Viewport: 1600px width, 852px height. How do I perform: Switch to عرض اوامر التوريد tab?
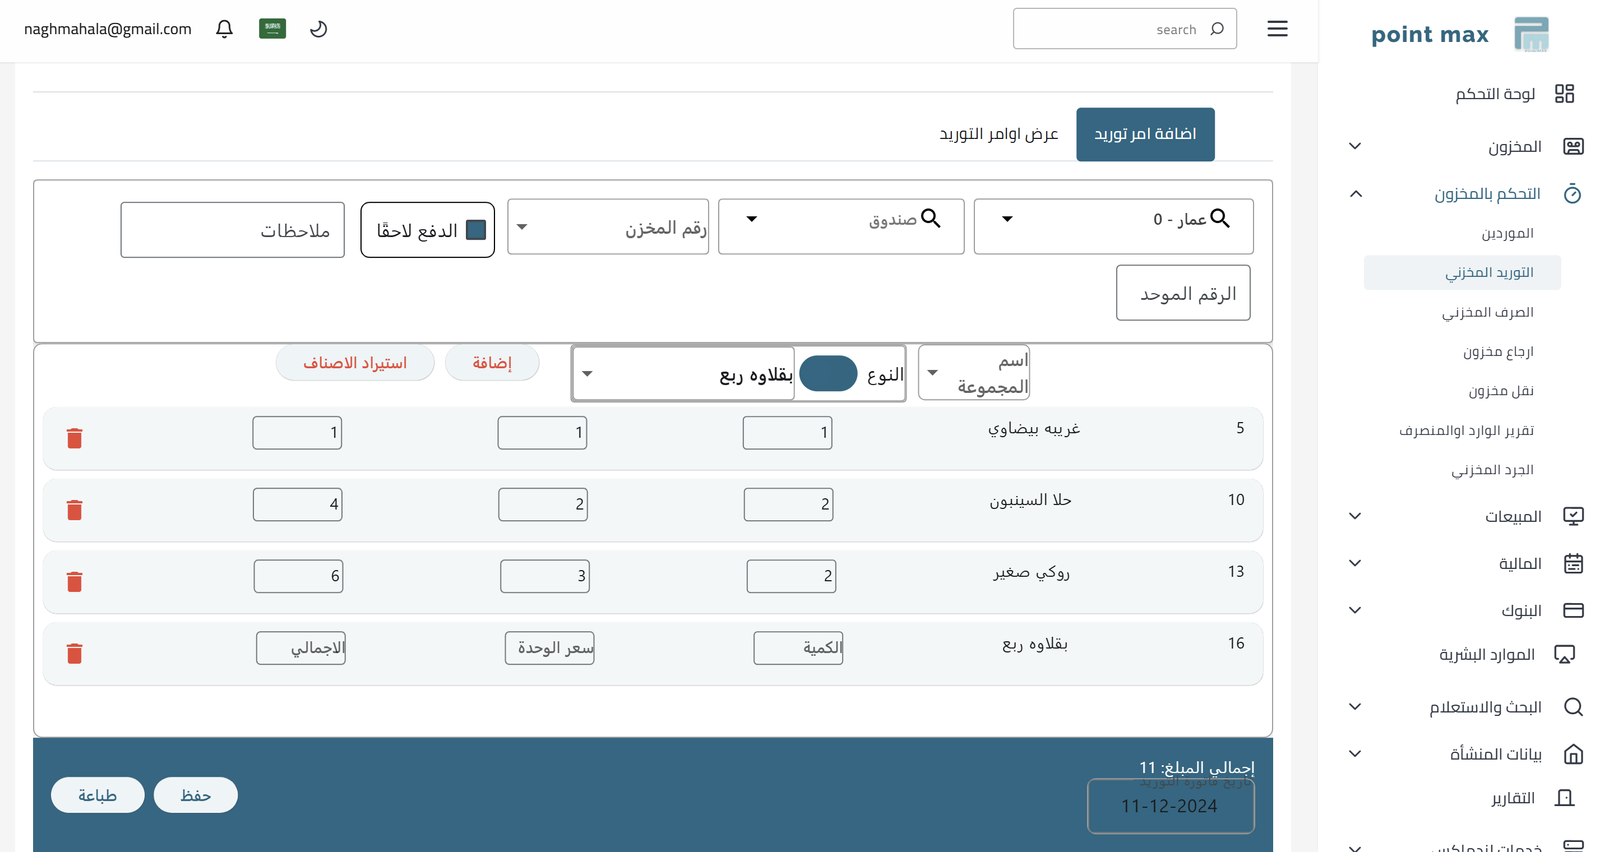pos(998,134)
